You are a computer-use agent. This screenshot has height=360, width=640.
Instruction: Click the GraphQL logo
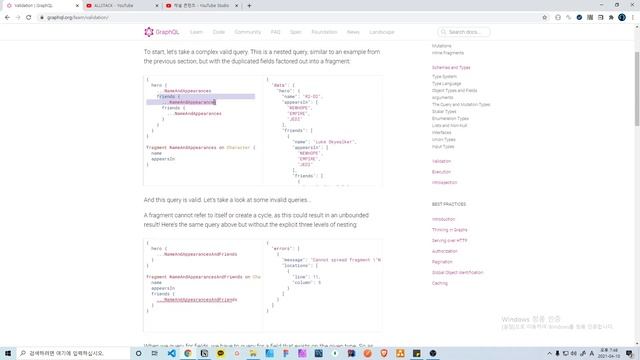(x=162, y=32)
